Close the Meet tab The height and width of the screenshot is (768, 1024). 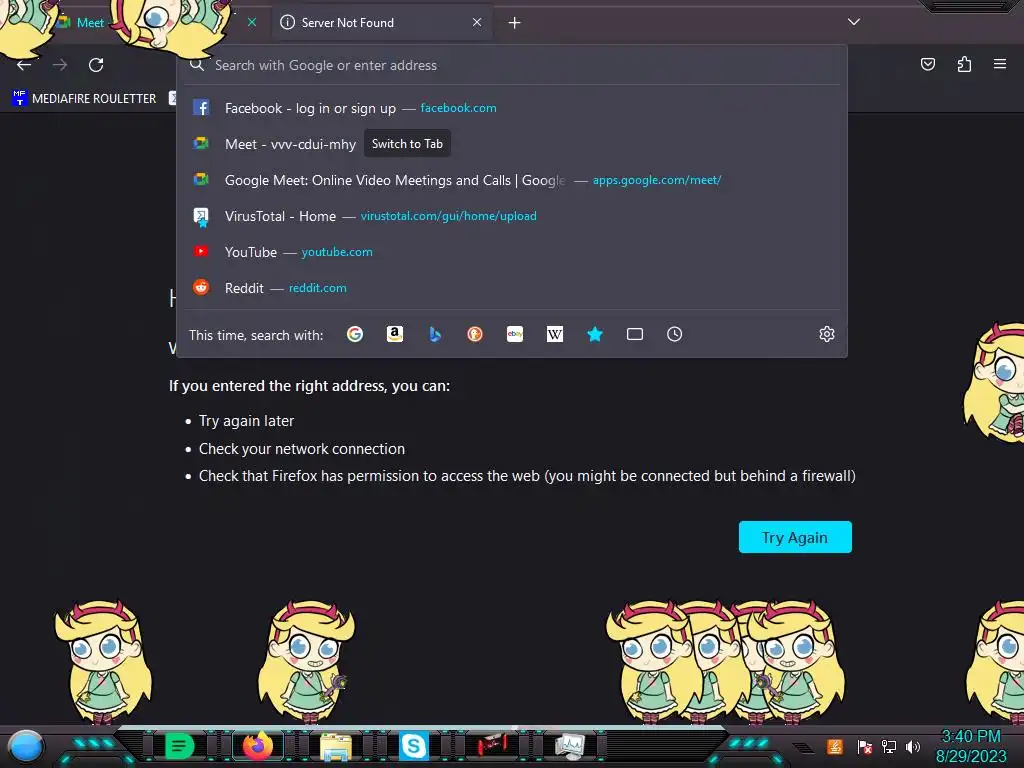(251, 22)
